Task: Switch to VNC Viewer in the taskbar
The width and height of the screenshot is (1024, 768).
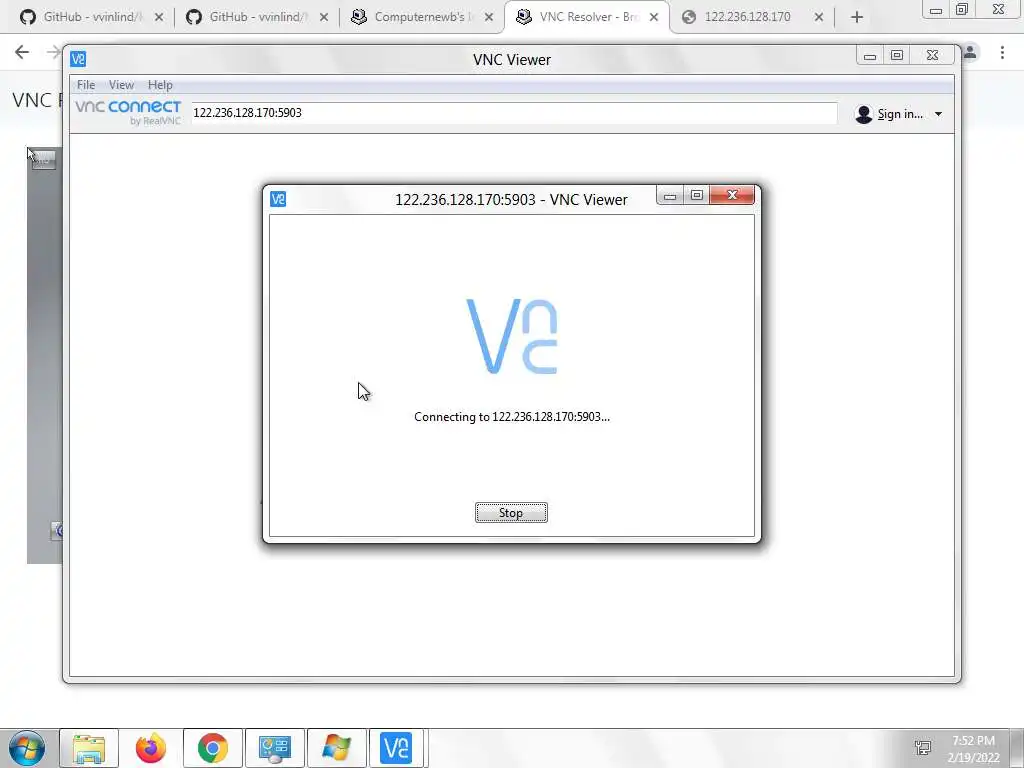Action: coord(396,748)
